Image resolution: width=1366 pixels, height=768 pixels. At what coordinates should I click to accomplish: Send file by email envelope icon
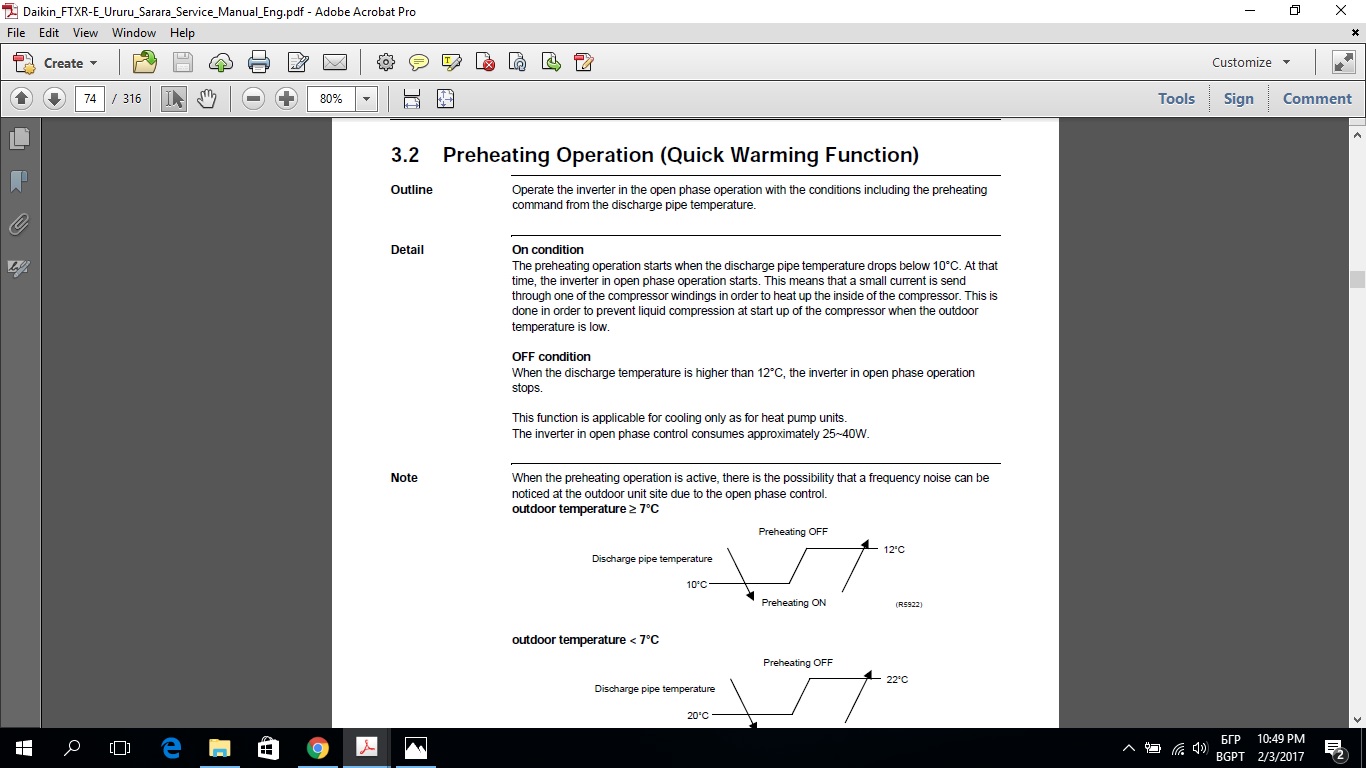pos(335,62)
